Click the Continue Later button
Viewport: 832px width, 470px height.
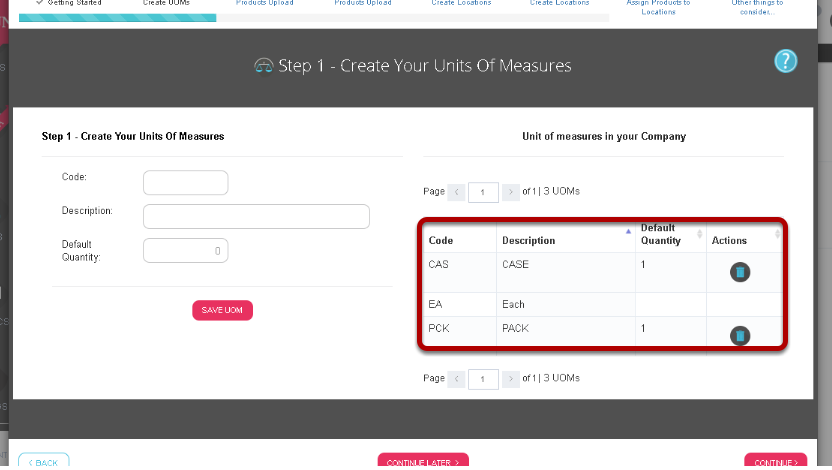[423, 462]
